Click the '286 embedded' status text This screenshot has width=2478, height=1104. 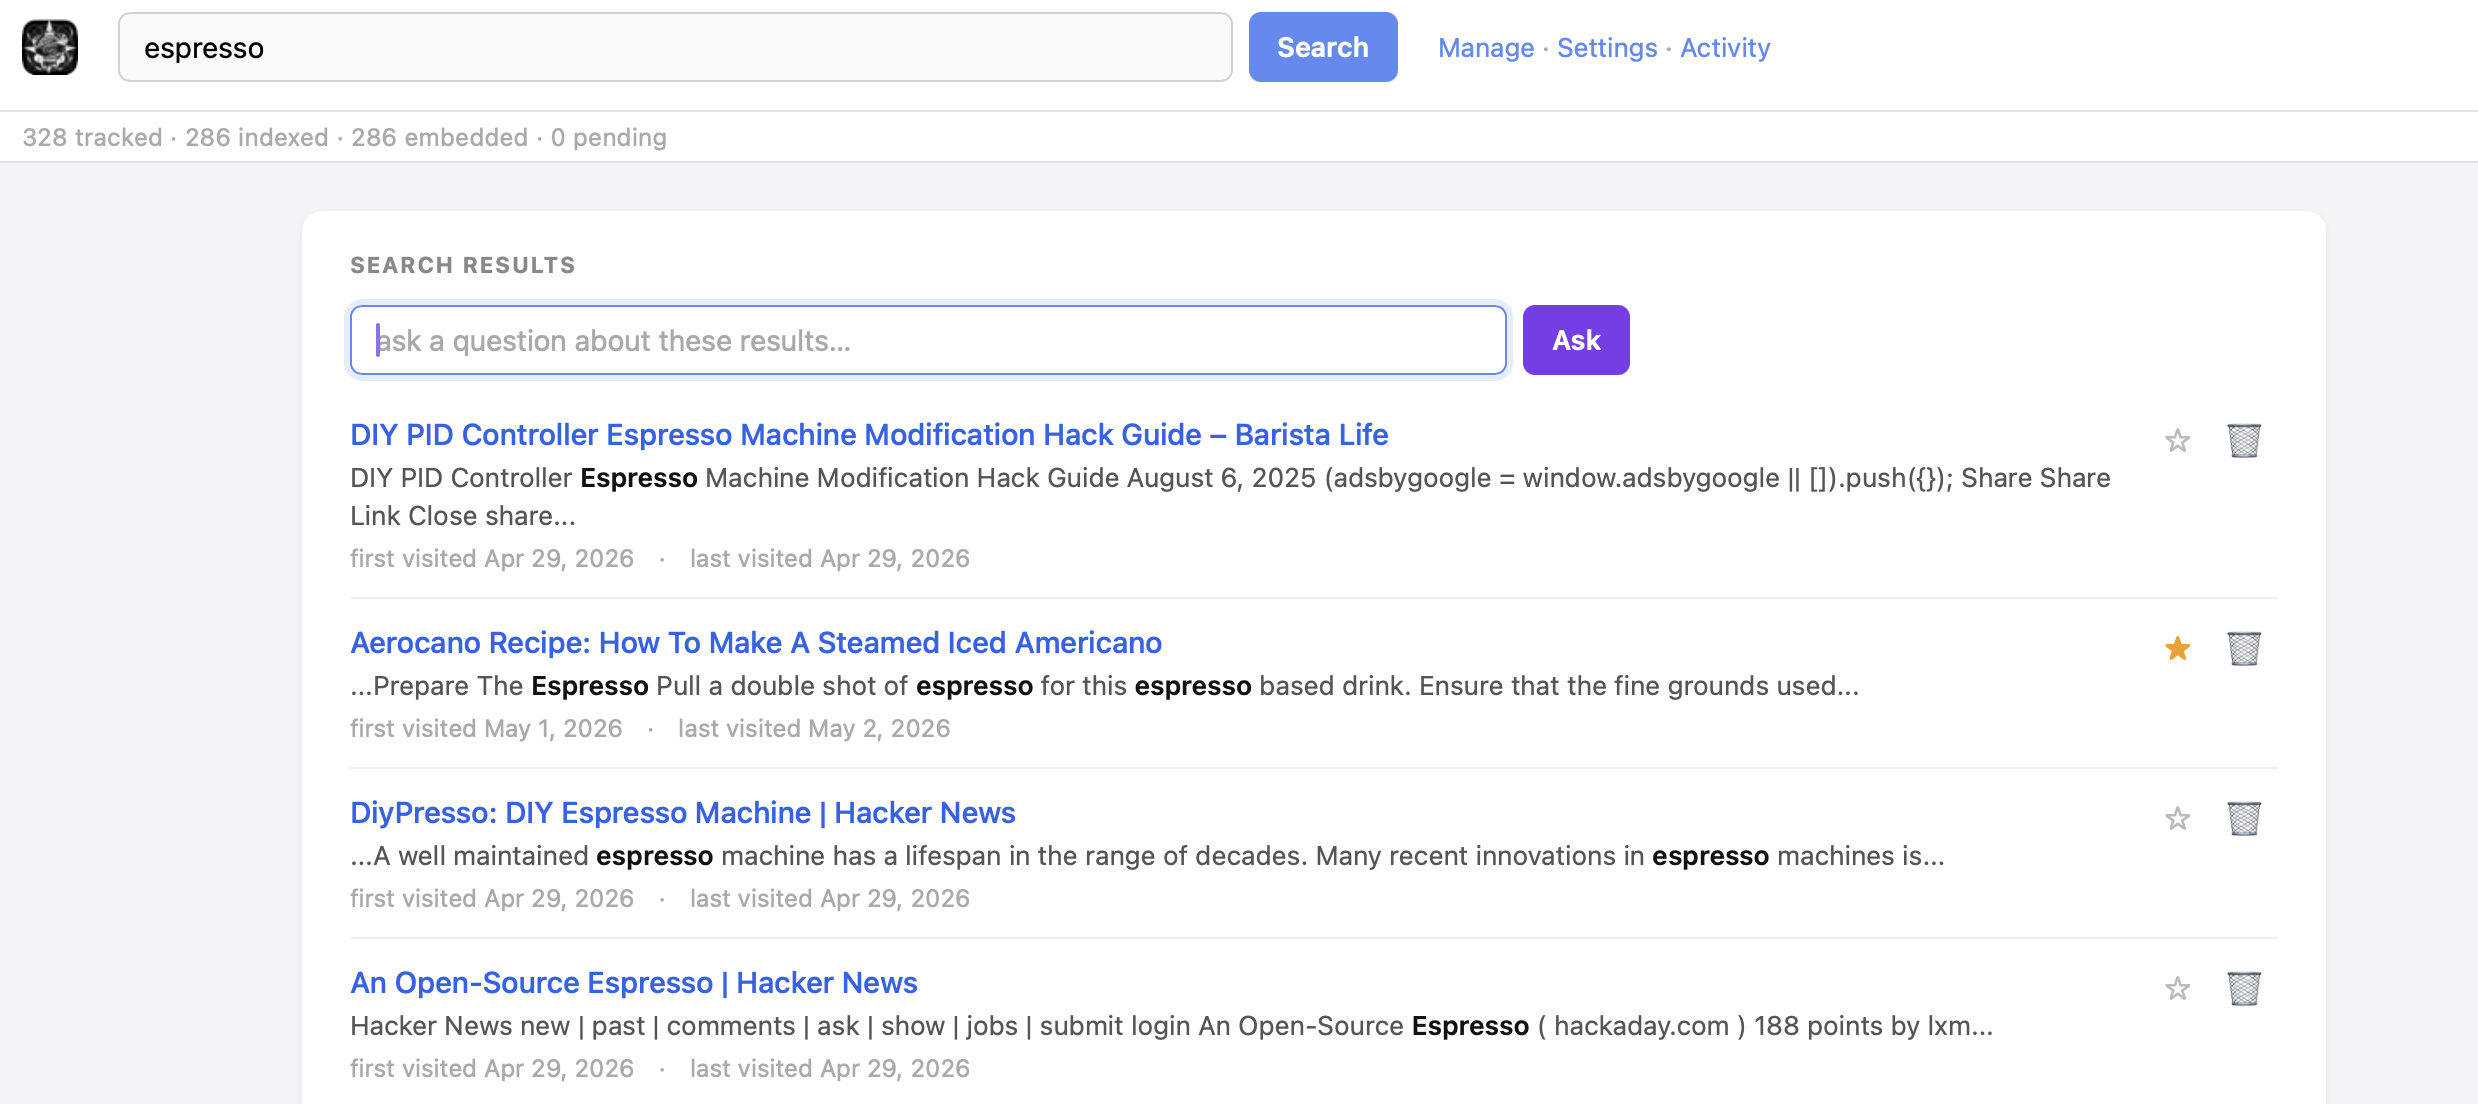439,137
